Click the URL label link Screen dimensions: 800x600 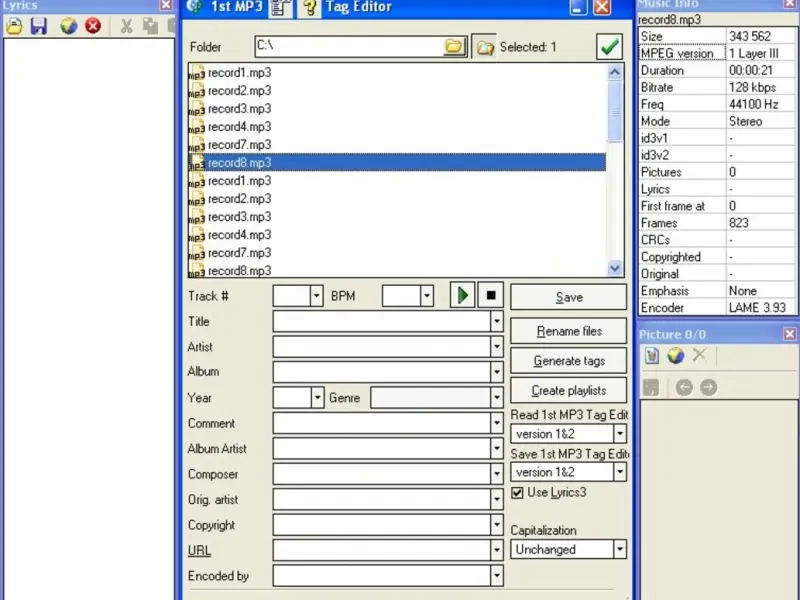click(x=199, y=551)
